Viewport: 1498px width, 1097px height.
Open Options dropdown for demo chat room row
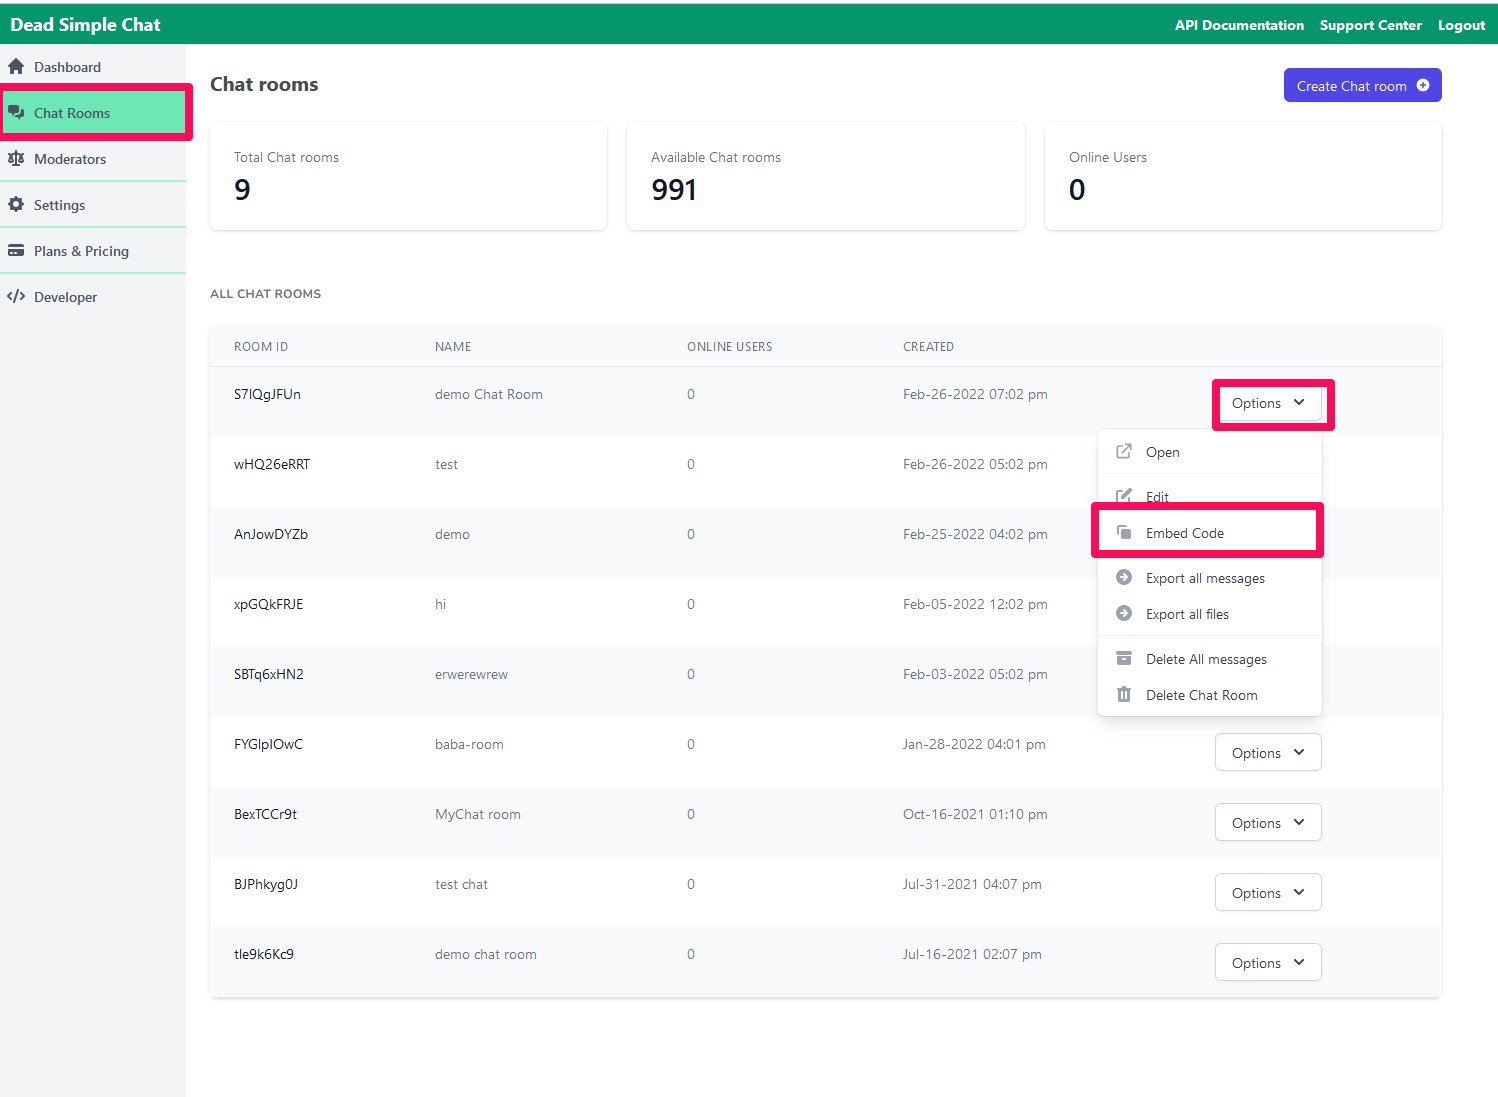click(x=1268, y=963)
